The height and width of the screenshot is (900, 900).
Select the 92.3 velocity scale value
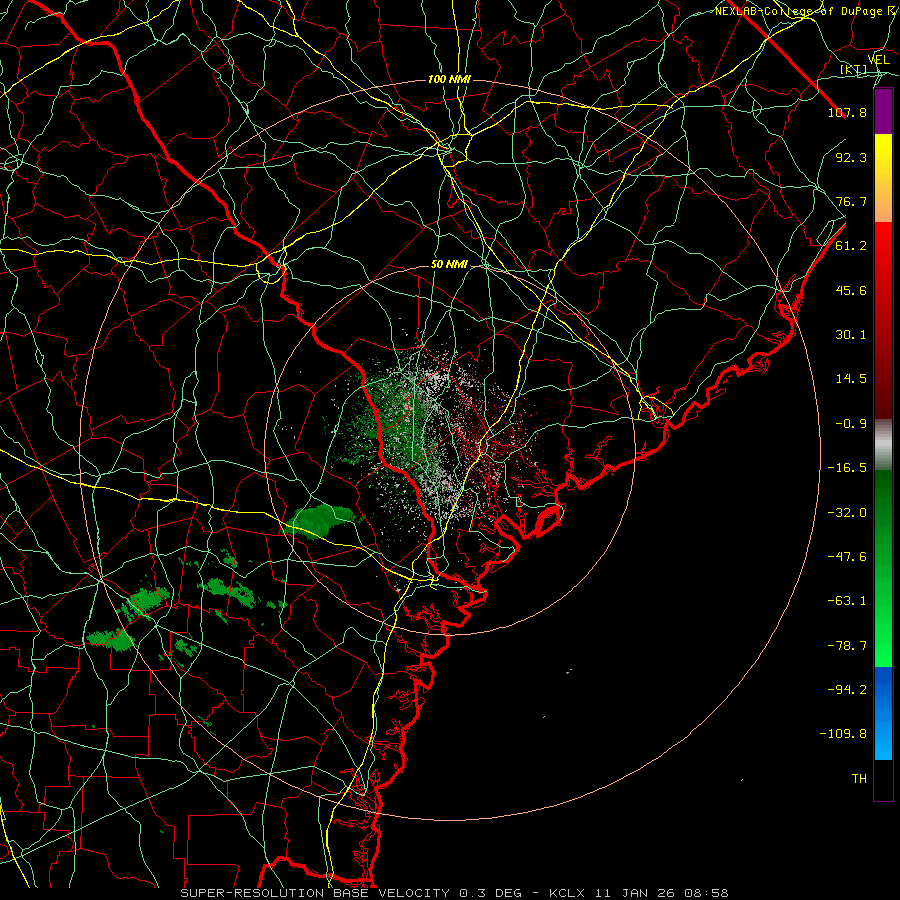click(851, 157)
